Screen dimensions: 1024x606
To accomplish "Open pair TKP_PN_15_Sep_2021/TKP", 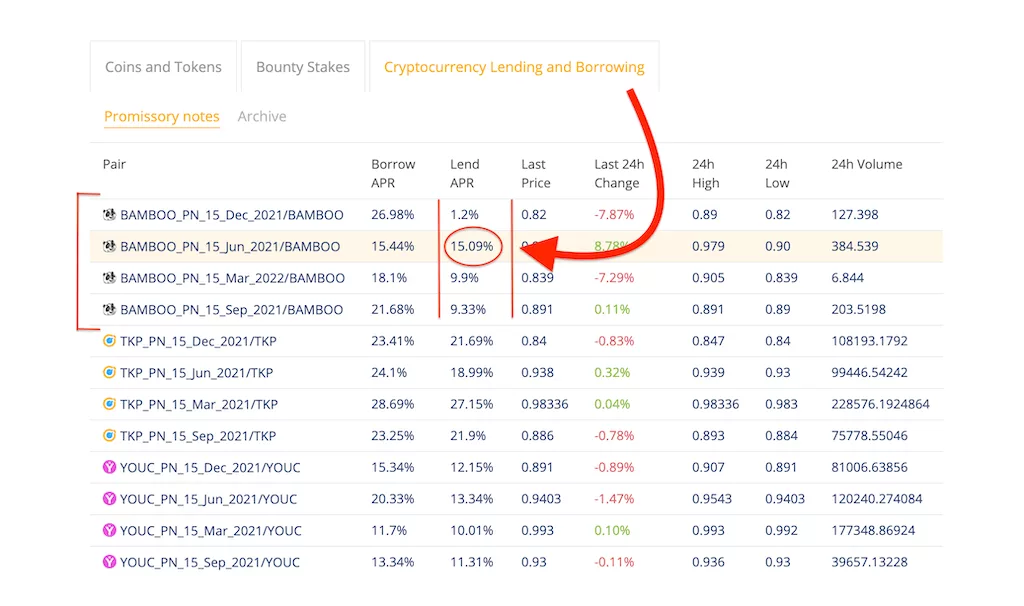I will 198,436.
